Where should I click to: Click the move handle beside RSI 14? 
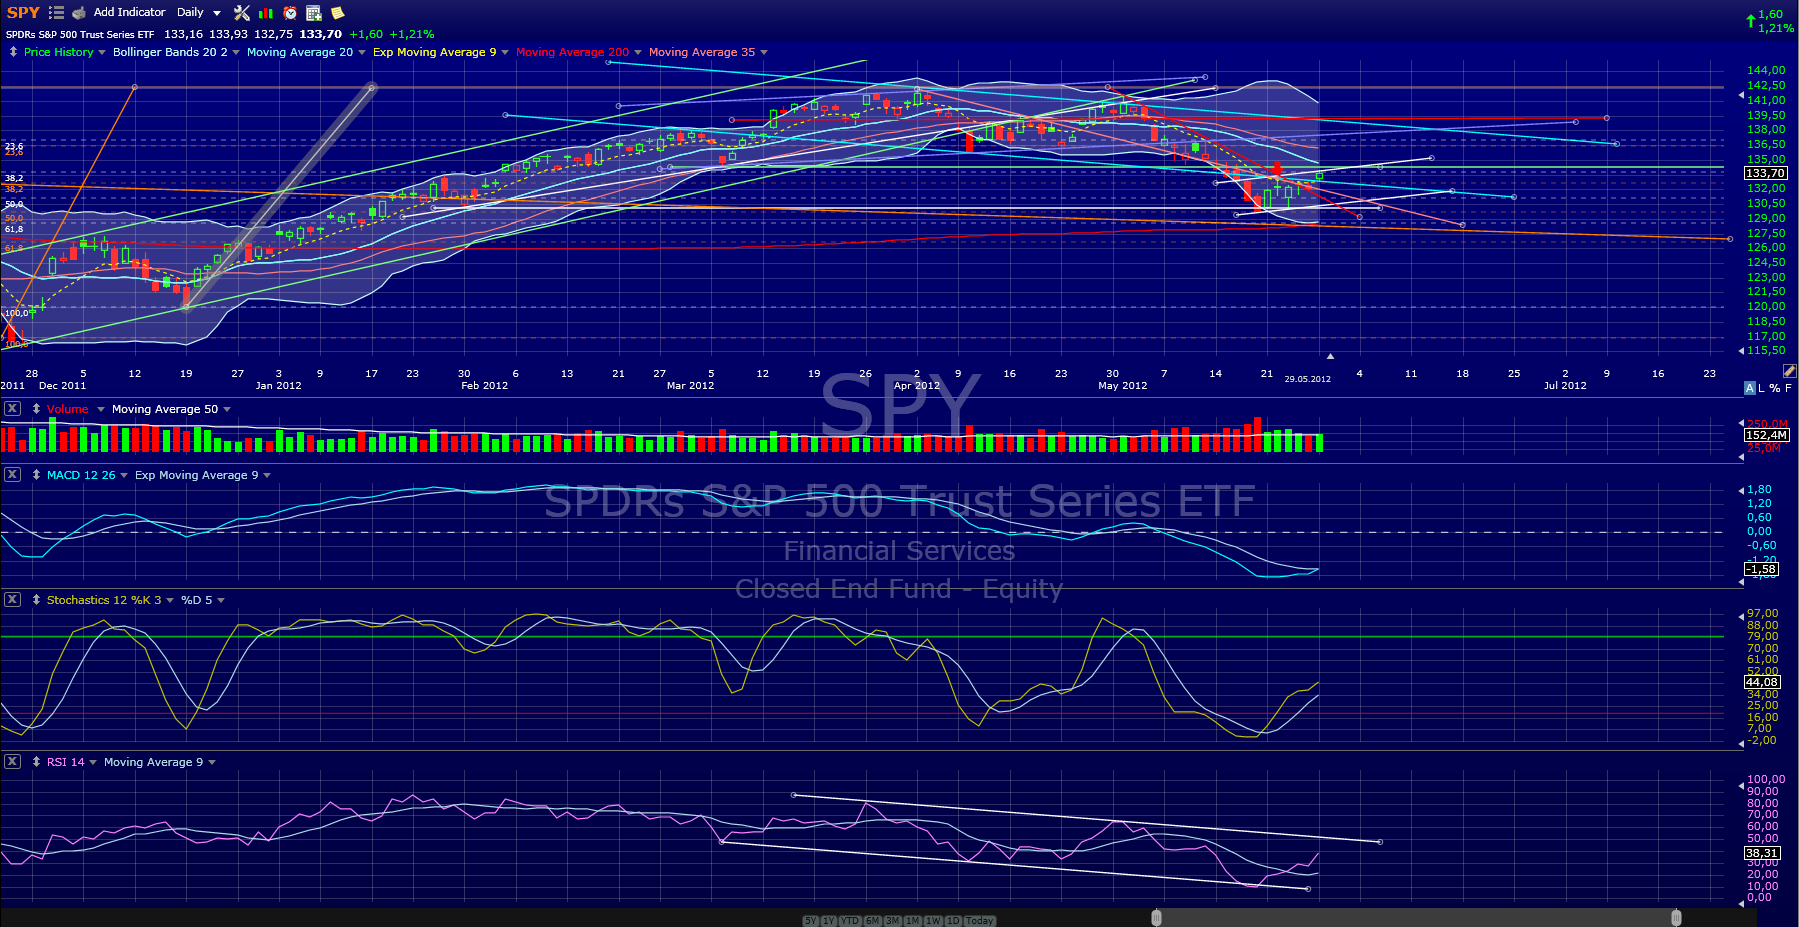(x=36, y=762)
